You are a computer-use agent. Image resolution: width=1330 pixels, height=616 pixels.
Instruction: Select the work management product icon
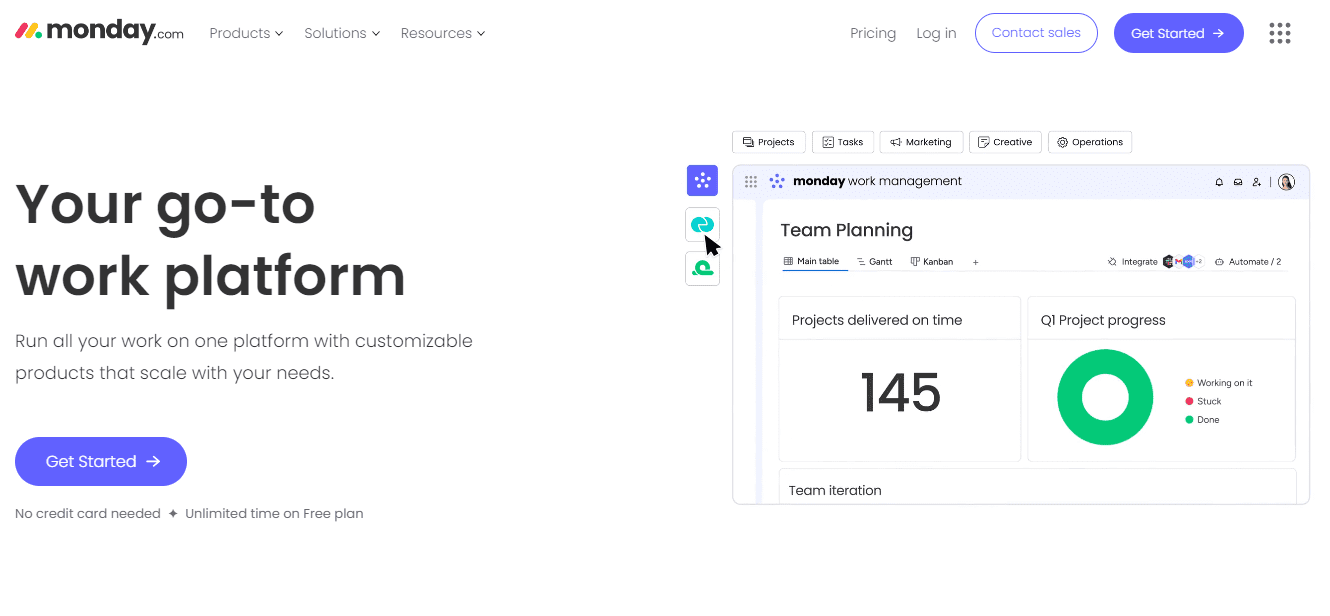(x=702, y=181)
